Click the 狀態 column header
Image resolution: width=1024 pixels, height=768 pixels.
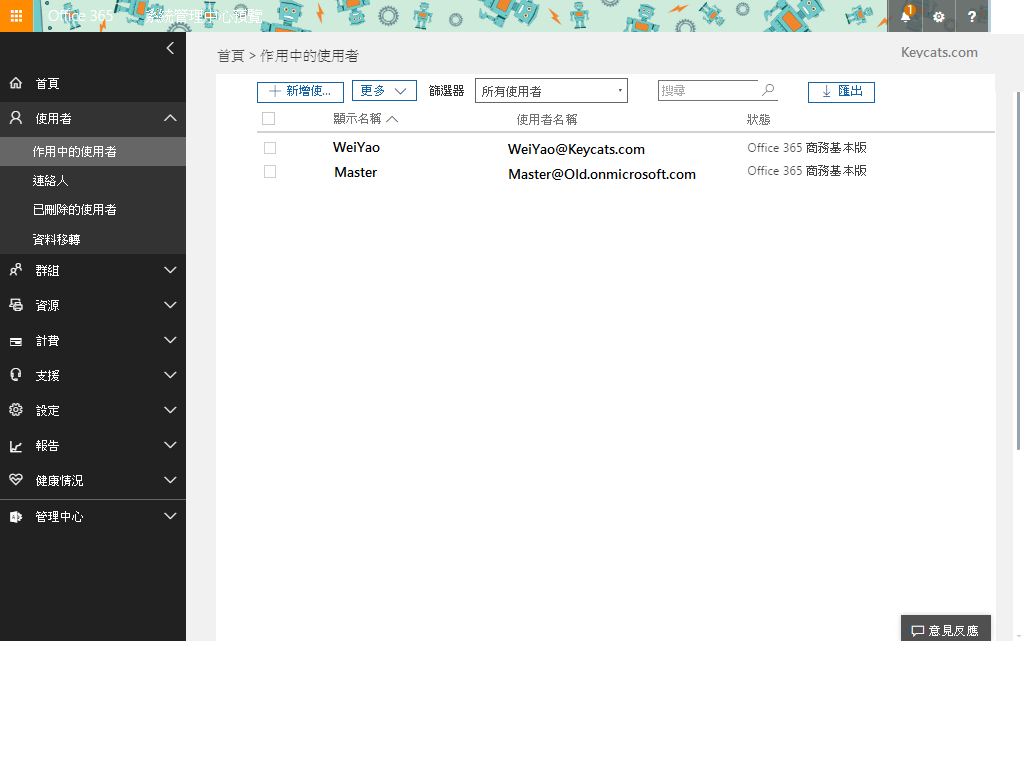coord(758,120)
